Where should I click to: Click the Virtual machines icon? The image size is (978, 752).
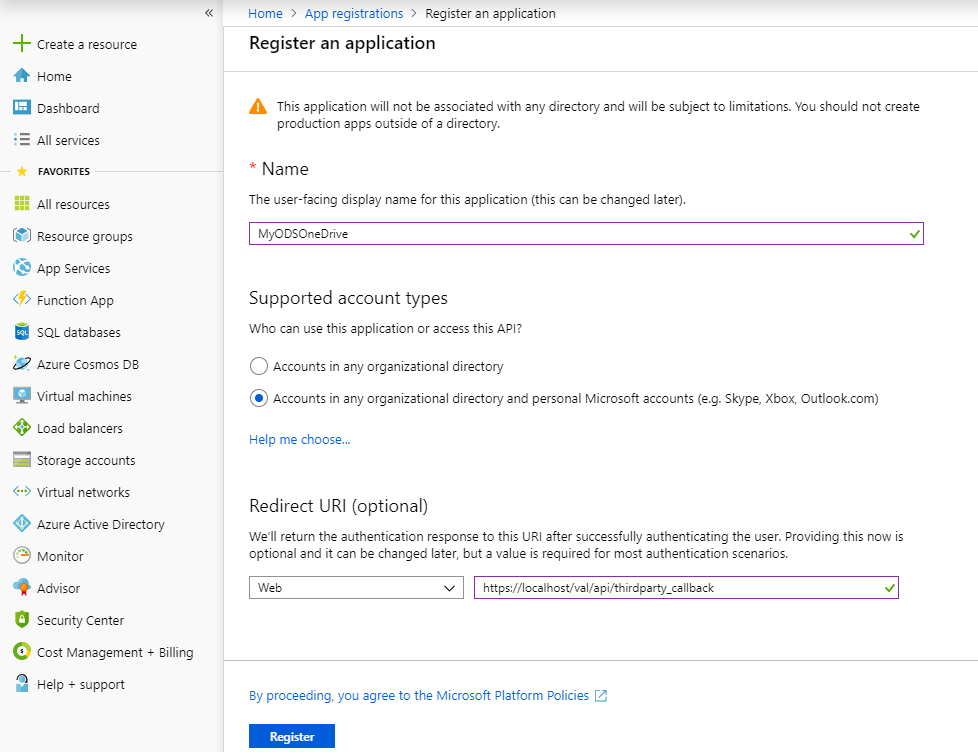[x=21, y=396]
